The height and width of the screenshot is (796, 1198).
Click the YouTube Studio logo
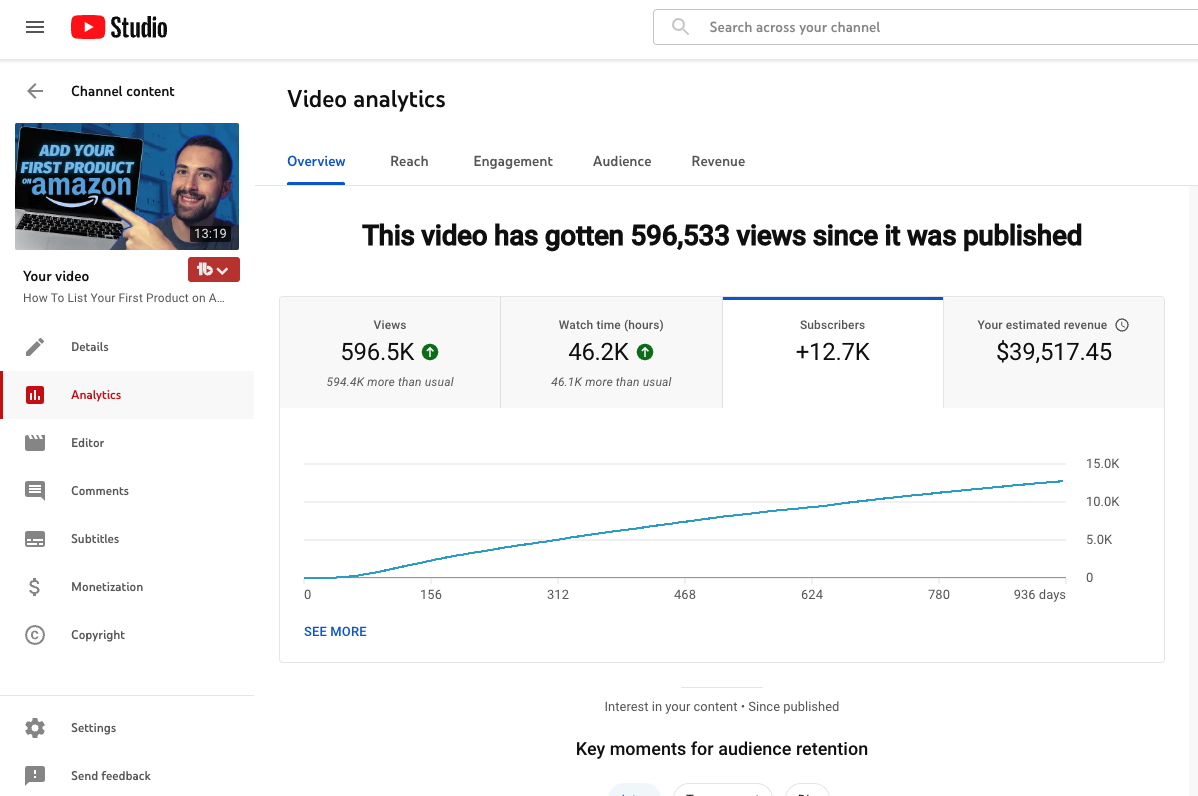pyautogui.click(x=119, y=28)
